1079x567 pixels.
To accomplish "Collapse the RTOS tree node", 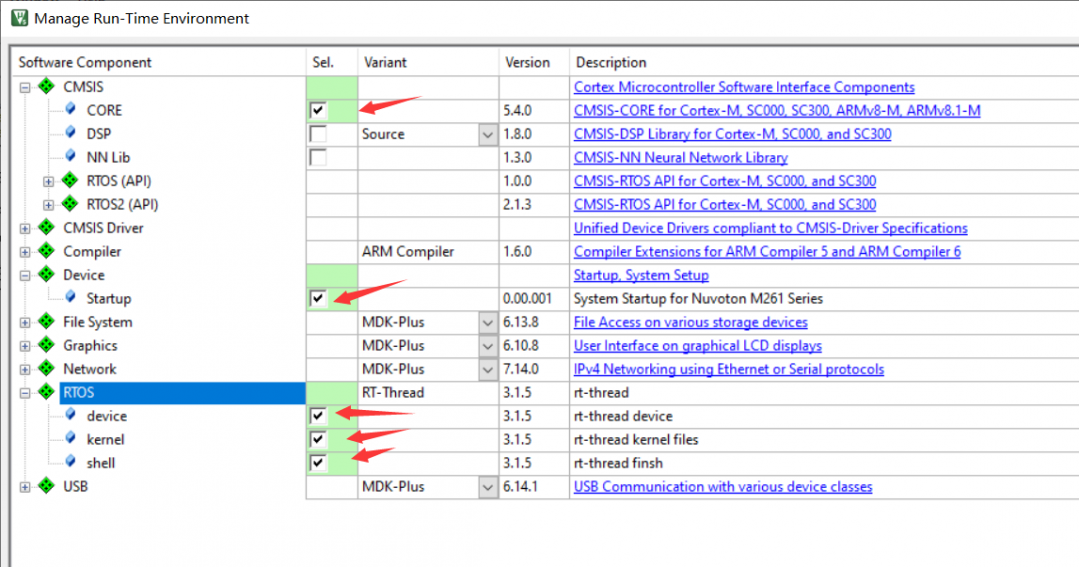I will pyautogui.click(x=25, y=393).
